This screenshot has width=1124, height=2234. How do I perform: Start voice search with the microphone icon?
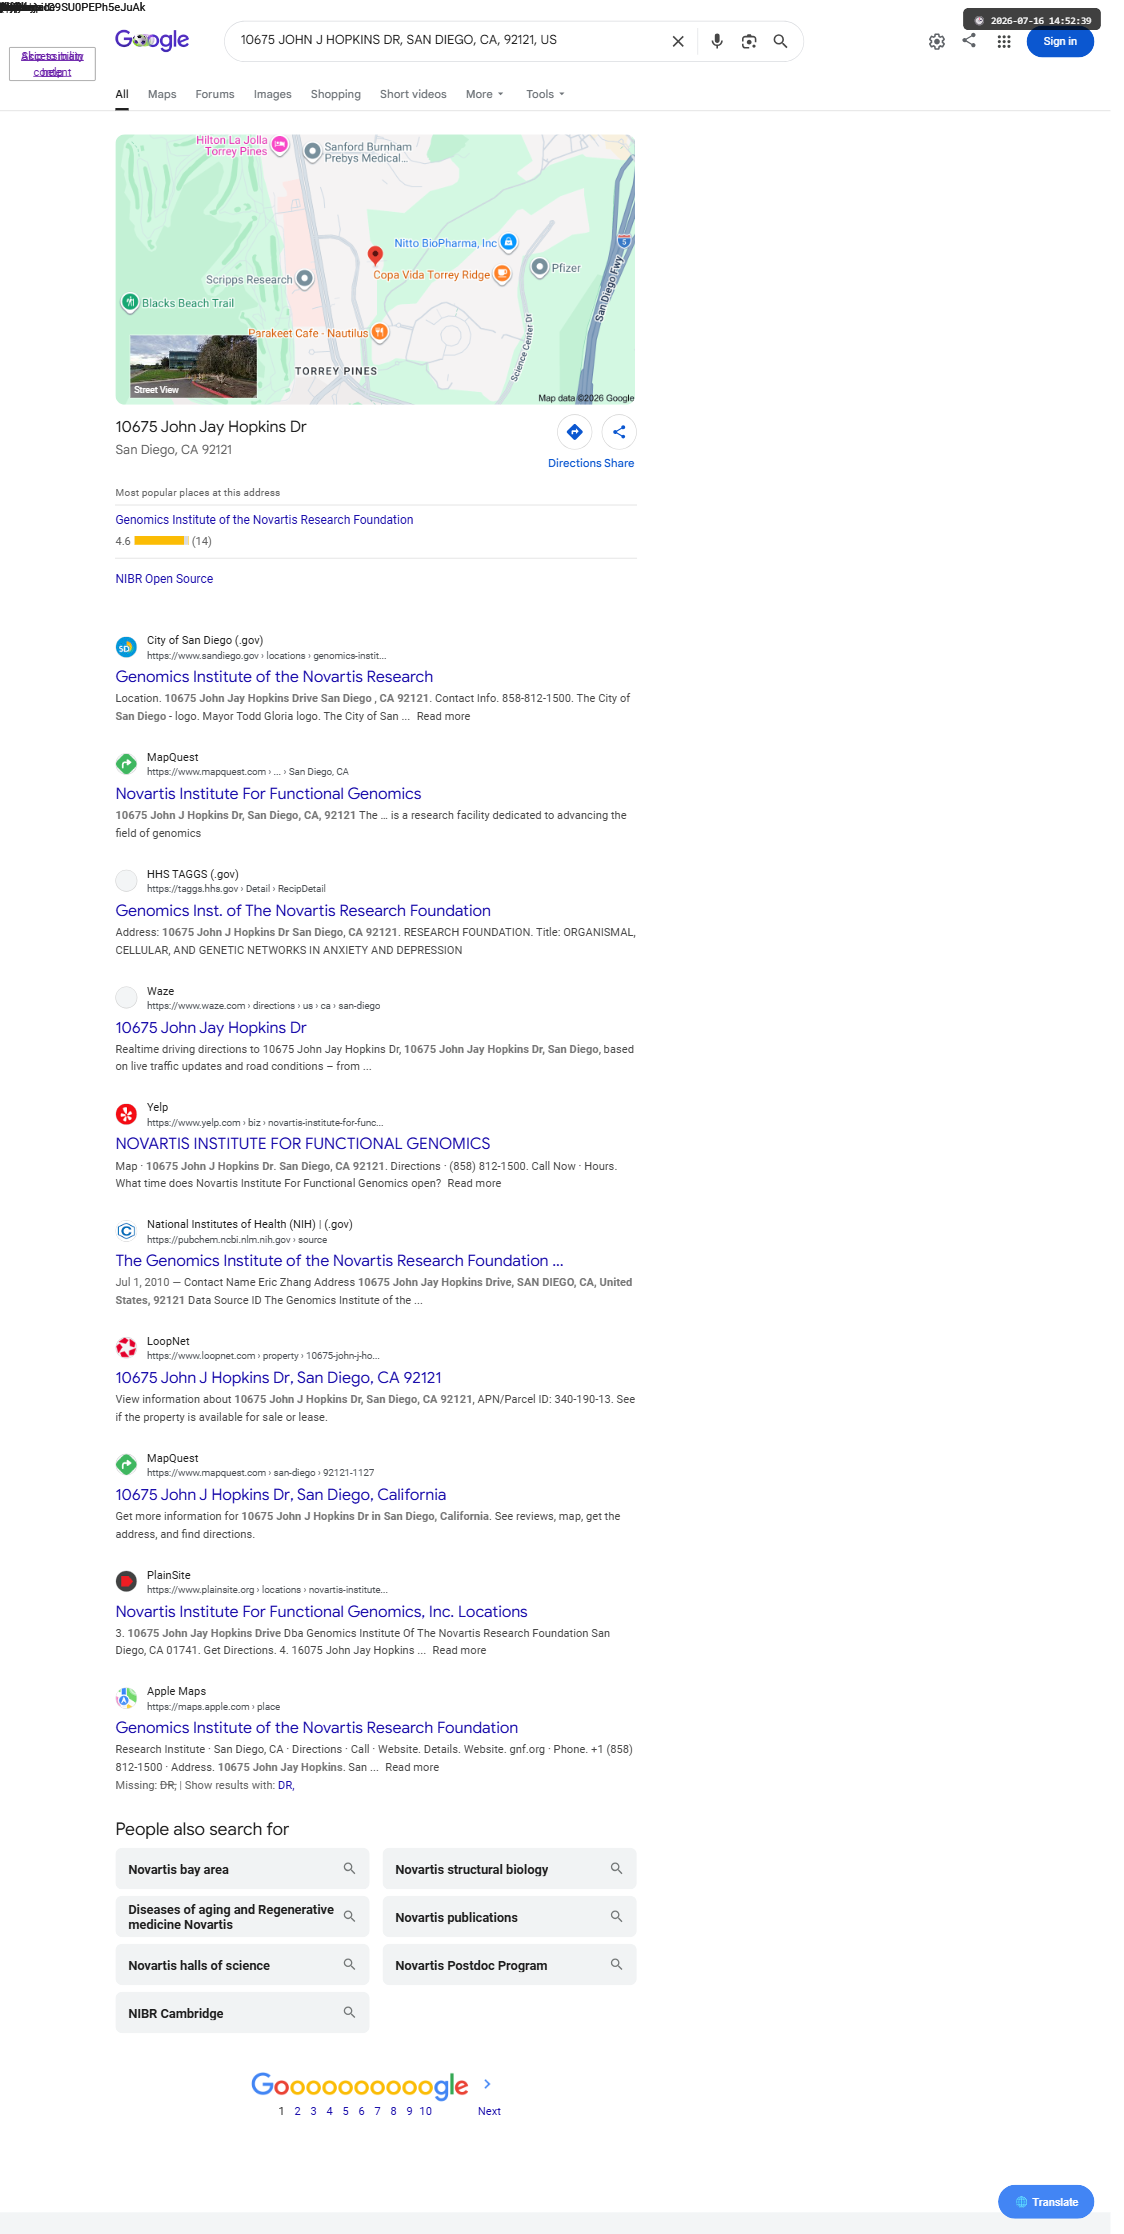pyautogui.click(x=717, y=41)
